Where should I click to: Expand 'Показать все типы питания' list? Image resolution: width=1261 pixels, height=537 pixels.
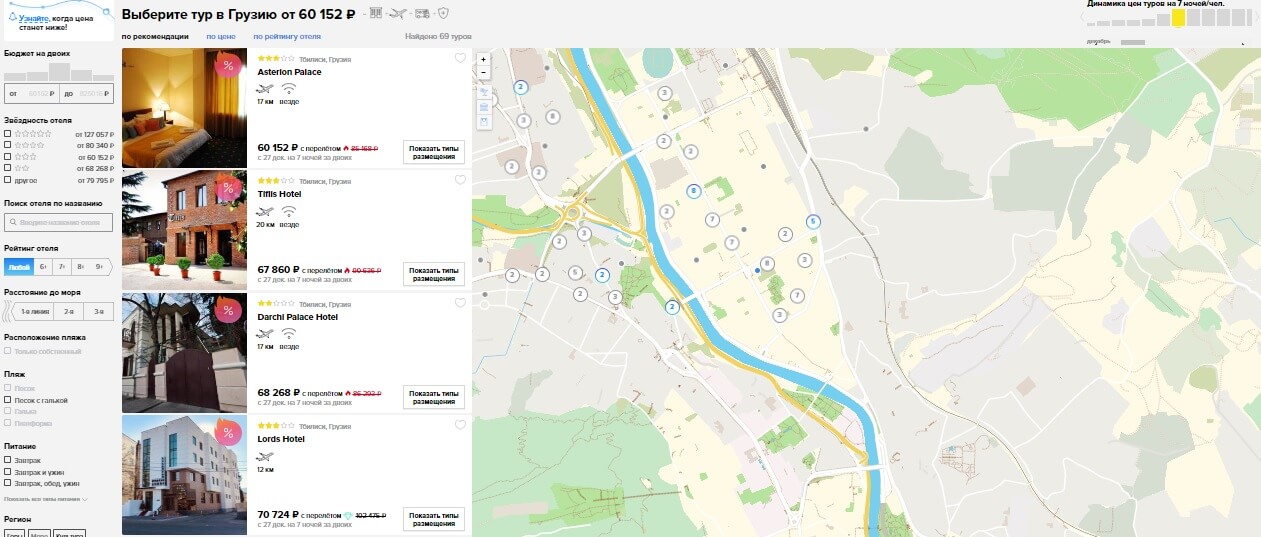[x=46, y=498]
